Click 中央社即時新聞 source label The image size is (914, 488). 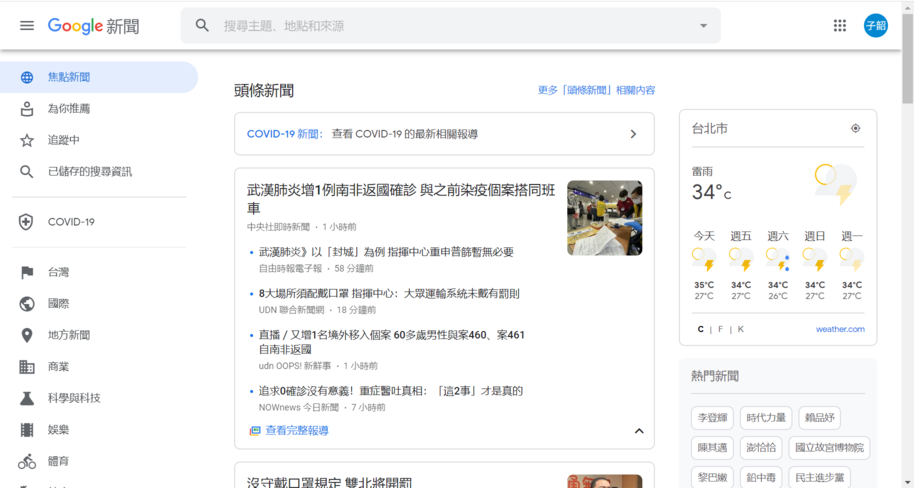coord(279,227)
